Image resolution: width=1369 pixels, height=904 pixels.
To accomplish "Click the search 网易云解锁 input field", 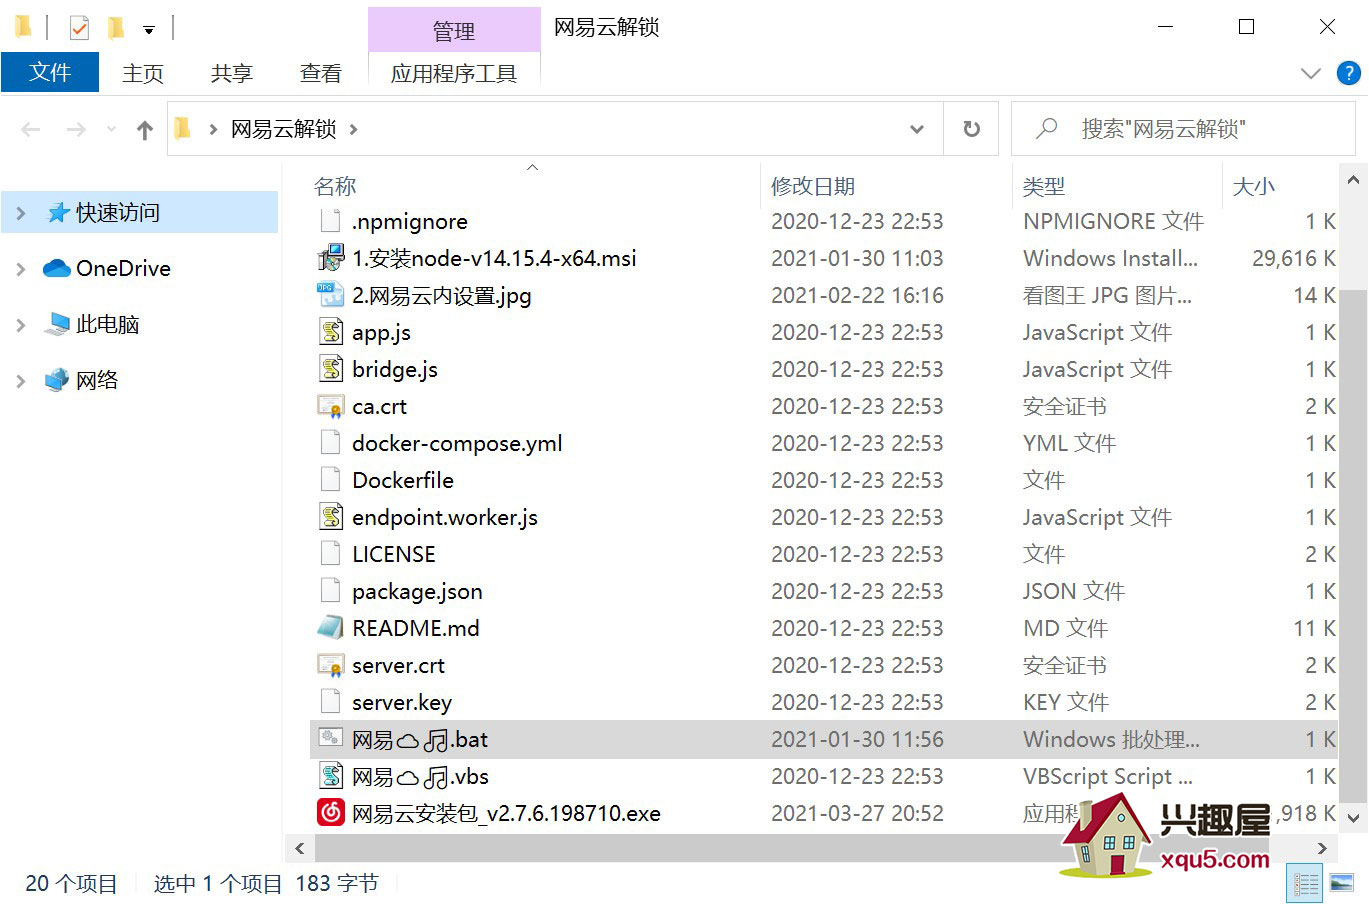I will pos(1183,129).
